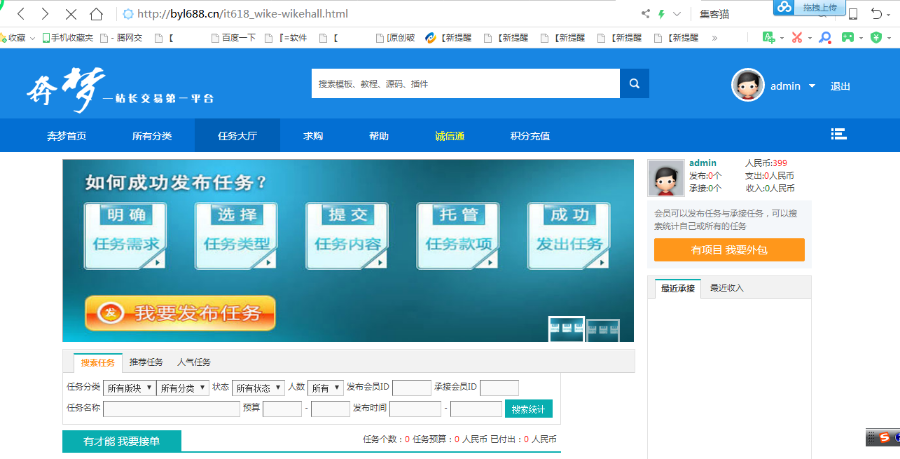Open the 原创敏 bookmark
Screen dimensions: 900x459
pos(395,38)
